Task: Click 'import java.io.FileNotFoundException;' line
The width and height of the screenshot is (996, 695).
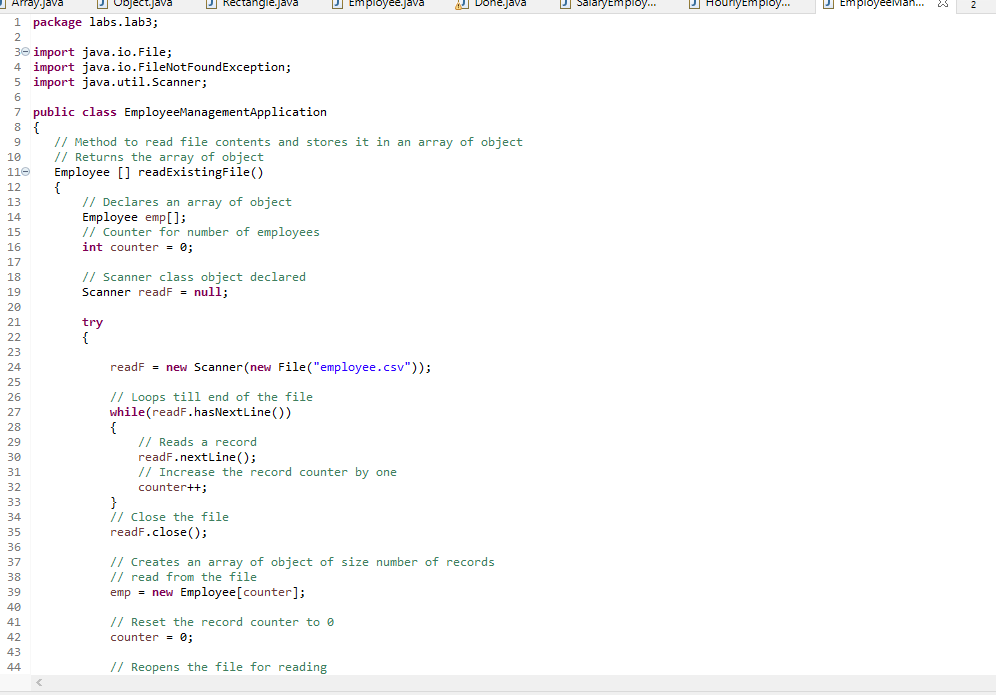Action: (162, 67)
